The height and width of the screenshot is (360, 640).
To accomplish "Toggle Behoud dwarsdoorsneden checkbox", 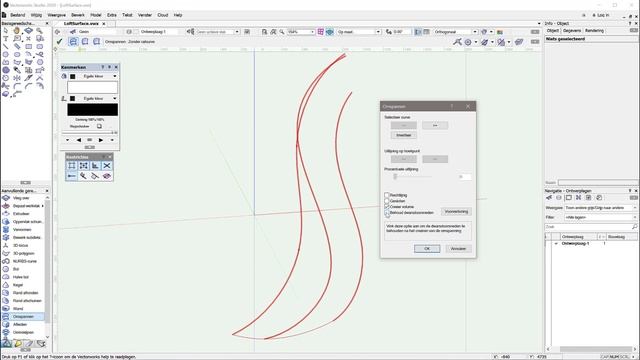I will 387,213.
